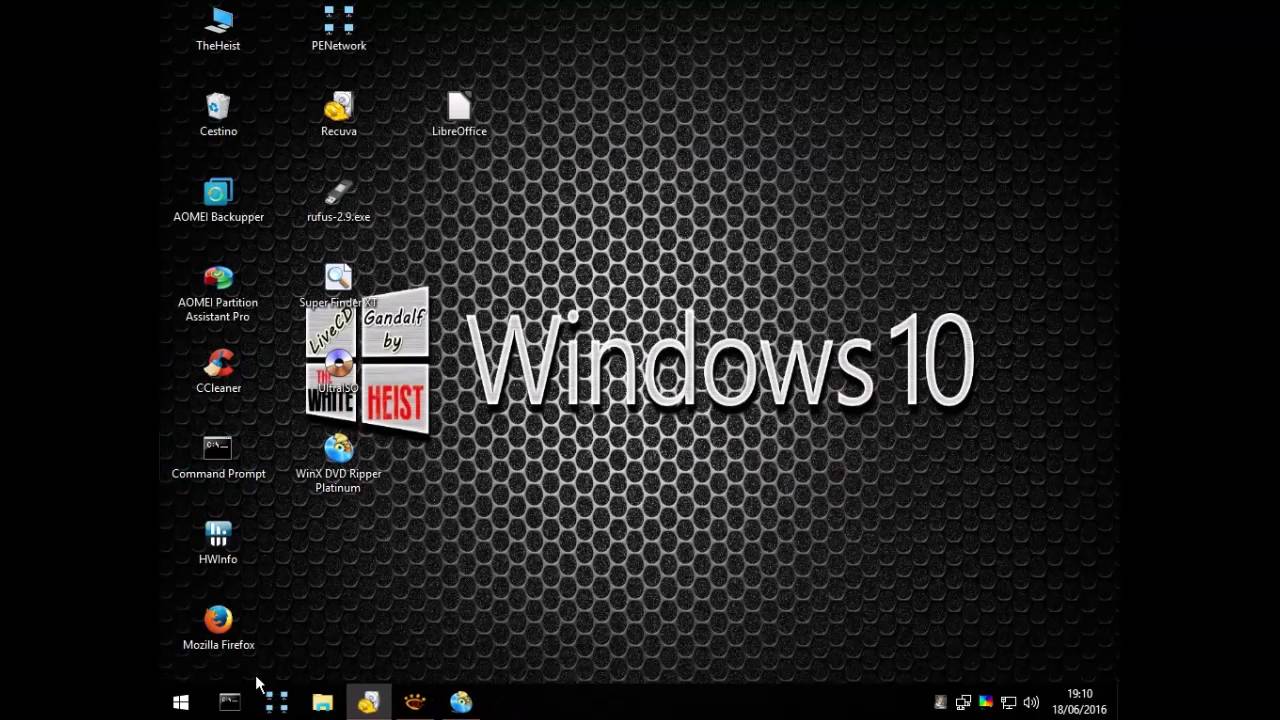Launch Recuva from the desktop

pyautogui.click(x=339, y=114)
